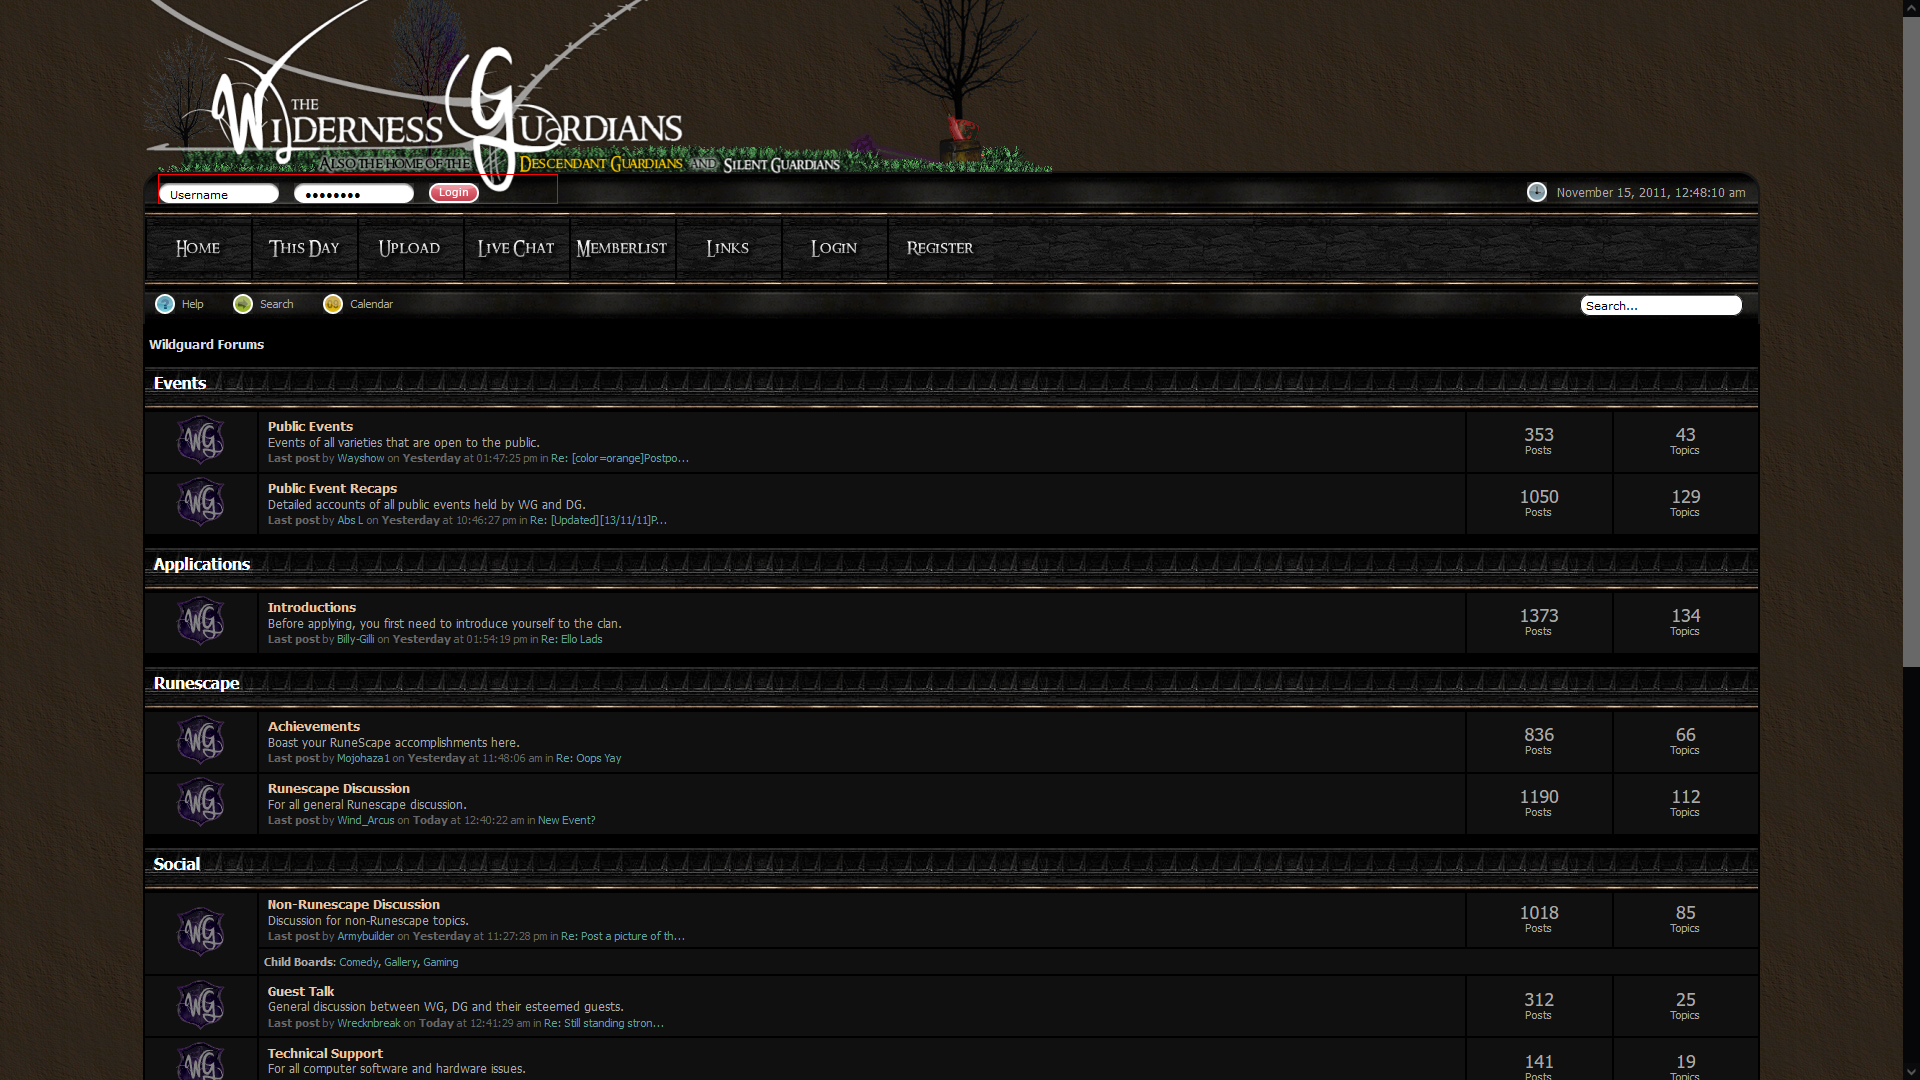Open the Non-Runescape Discussion board
This screenshot has height=1080, width=1920.
tap(353, 904)
